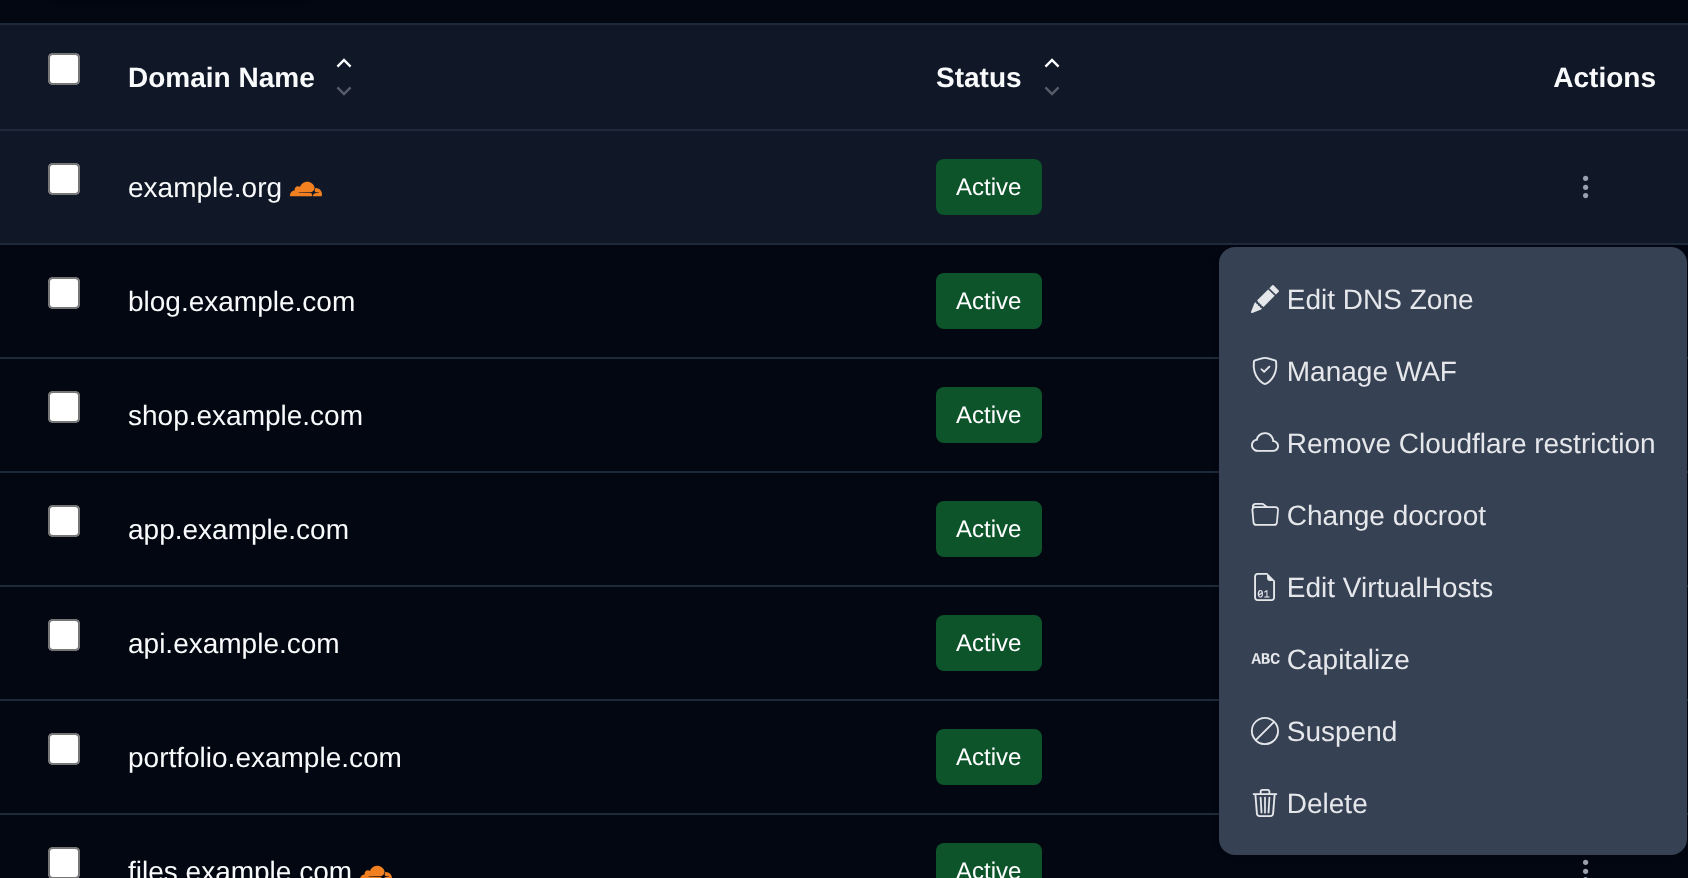Screen dimensions: 1688x878
Task: Sort table by Status arrows
Action: (1052, 77)
